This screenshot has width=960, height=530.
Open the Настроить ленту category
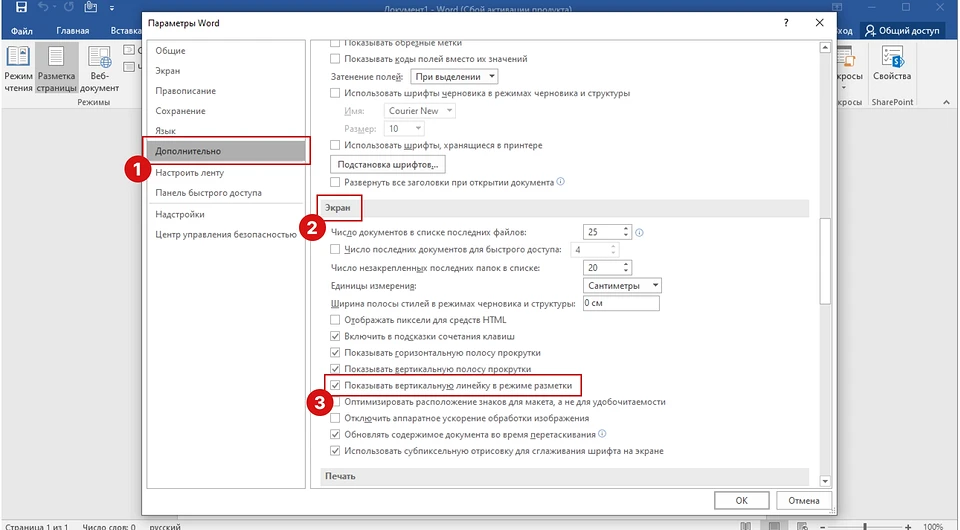189,172
